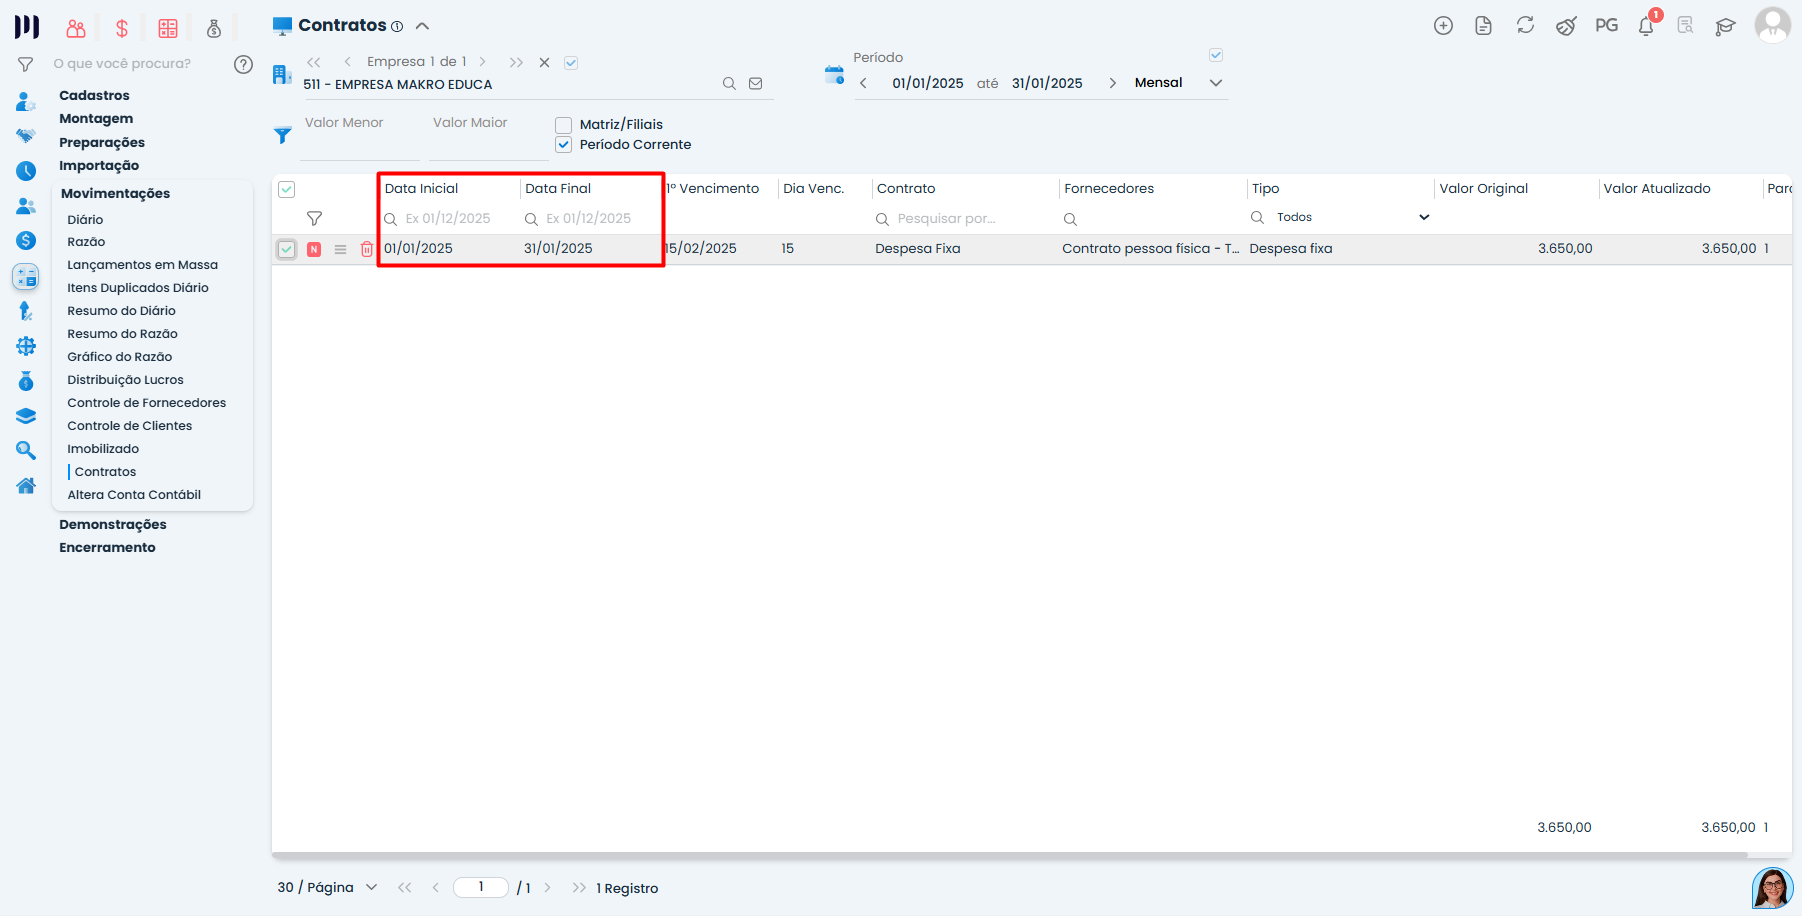The width and height of the screenshot is (1802, 916).
Task: Click the Data Inicial filter field
Action: click(447, 218)
